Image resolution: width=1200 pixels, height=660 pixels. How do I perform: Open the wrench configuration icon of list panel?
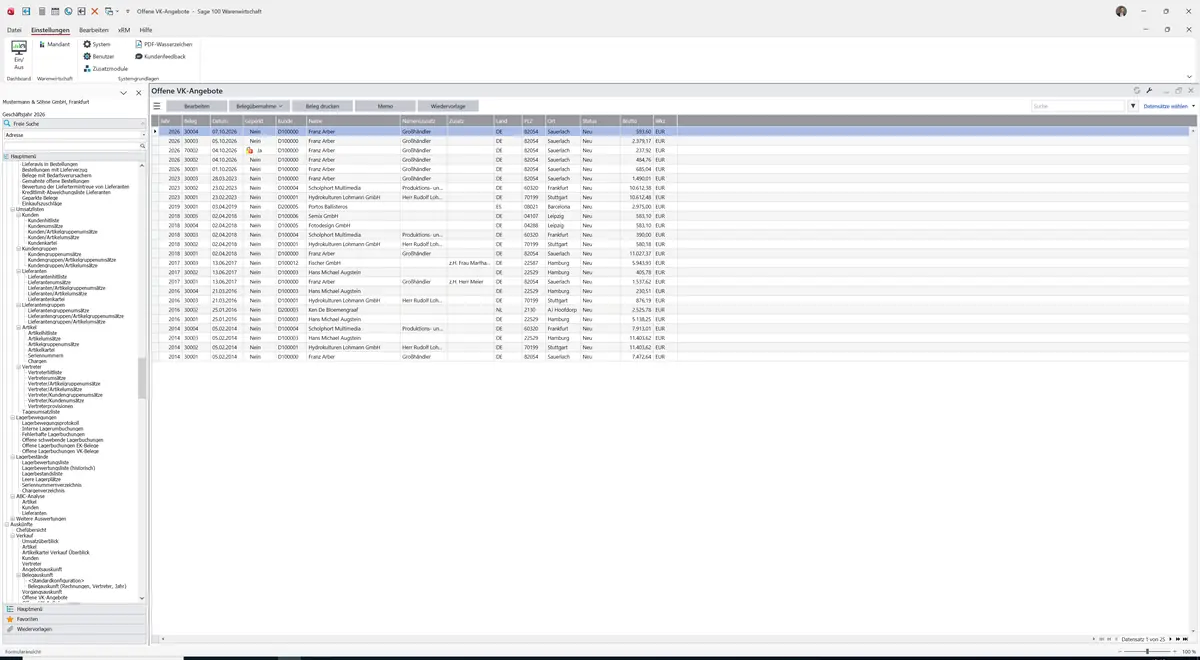[1150, 90]
